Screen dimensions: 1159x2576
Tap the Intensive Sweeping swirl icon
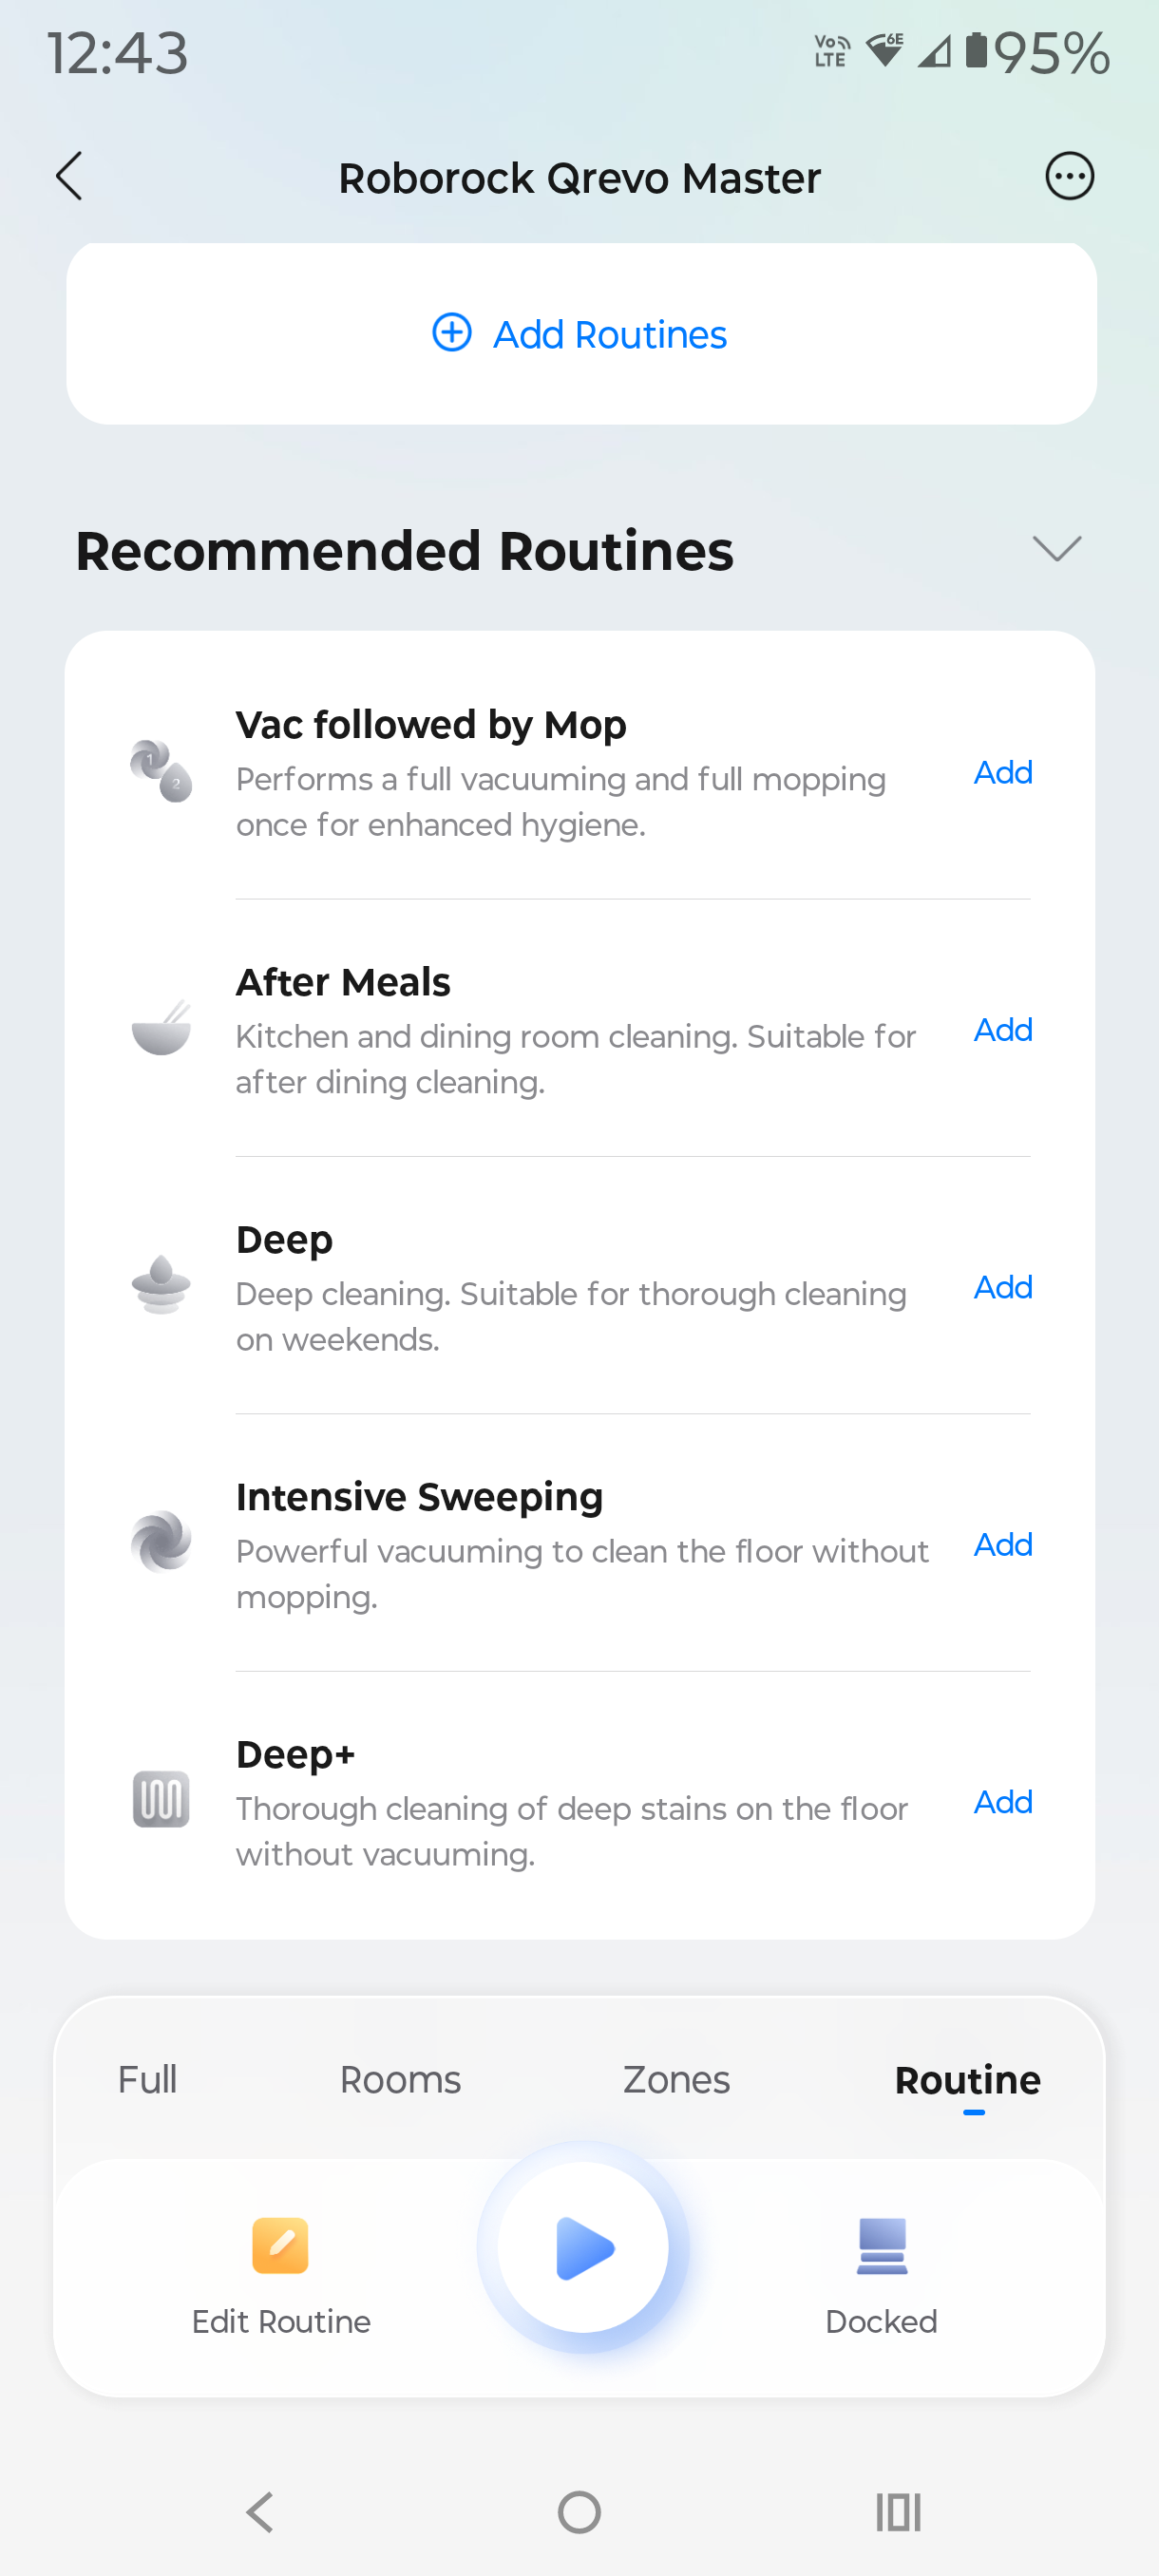coord(161,1542)
